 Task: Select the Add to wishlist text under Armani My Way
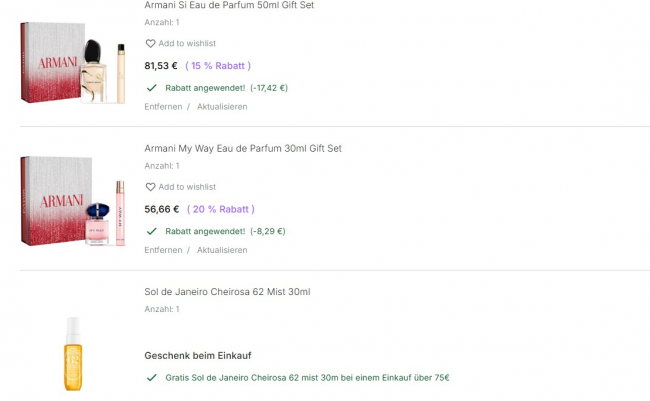[x=187, y=187]
